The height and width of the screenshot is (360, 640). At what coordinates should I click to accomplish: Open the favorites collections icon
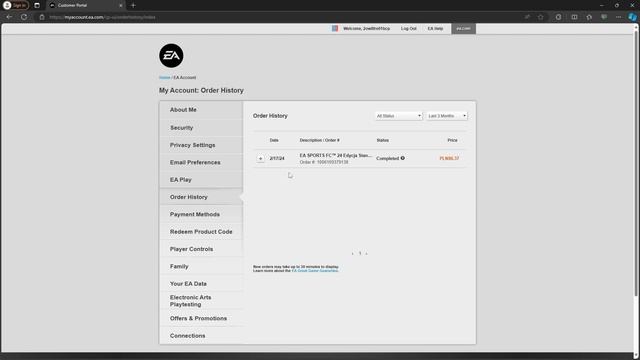point(589,17)
